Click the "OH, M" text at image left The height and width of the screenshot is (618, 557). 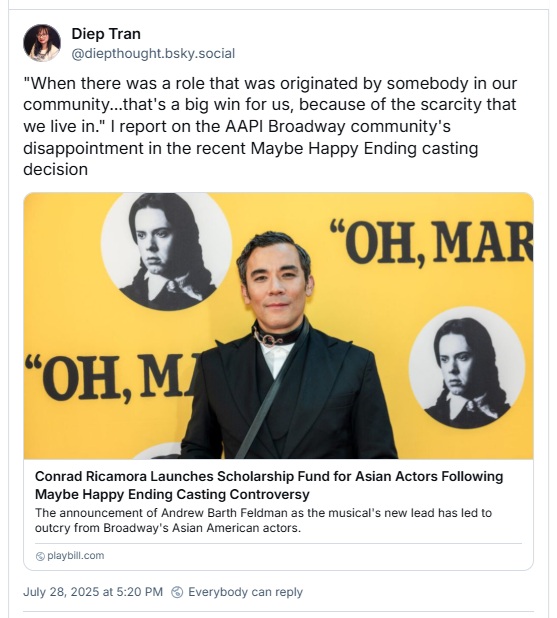[114, 378]
